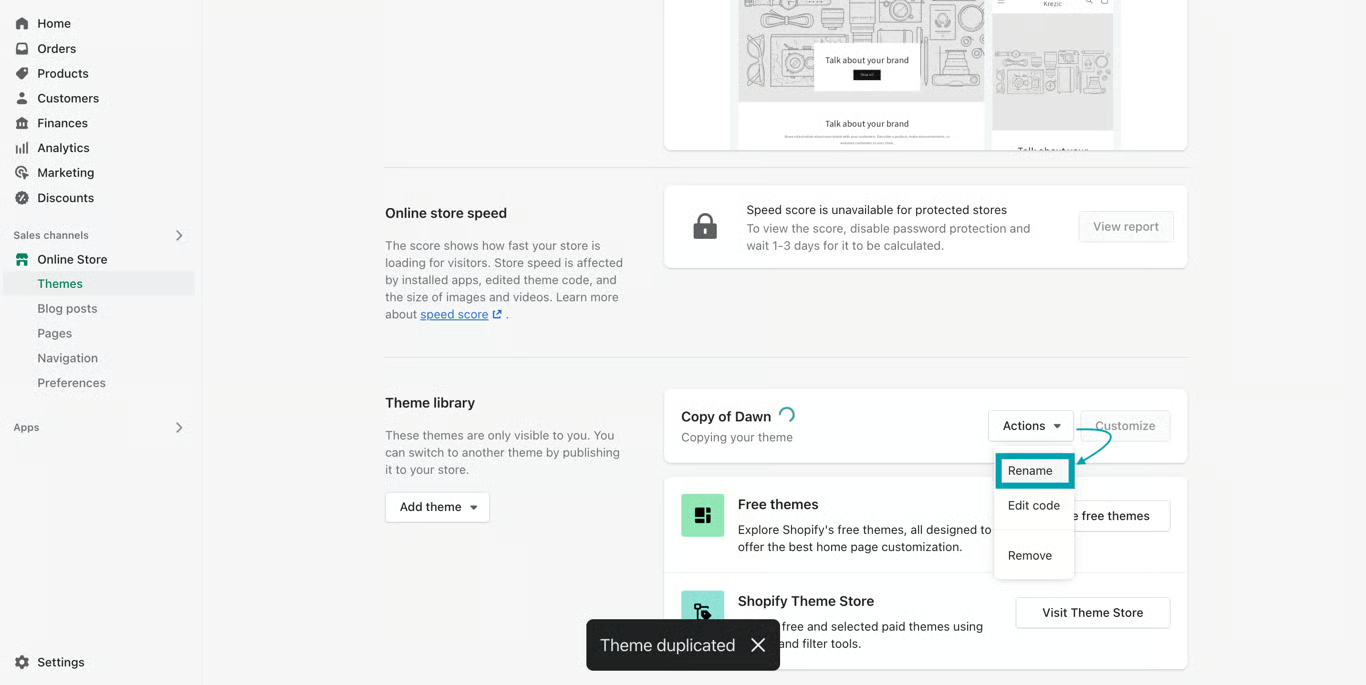Click the external link icon beside speed score

(x=497, y=314)
